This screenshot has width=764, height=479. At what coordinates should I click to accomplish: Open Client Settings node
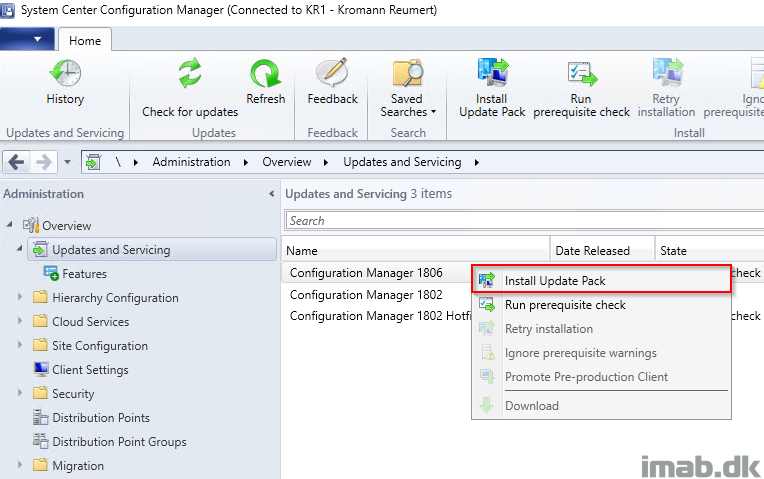pyautogui.click(x=81, y=369)
